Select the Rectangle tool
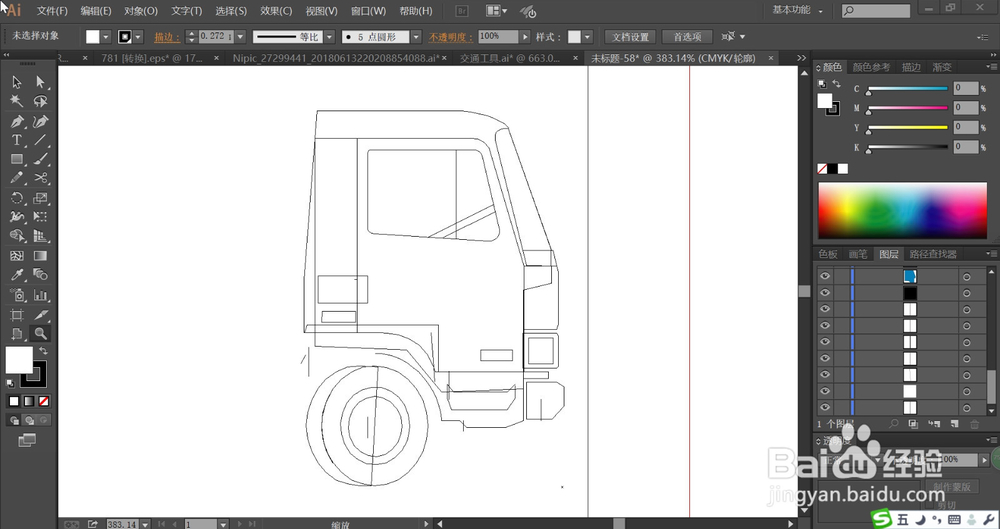Image resolution: width=1000 pixels, height=529 pixels. click(17, 159)
